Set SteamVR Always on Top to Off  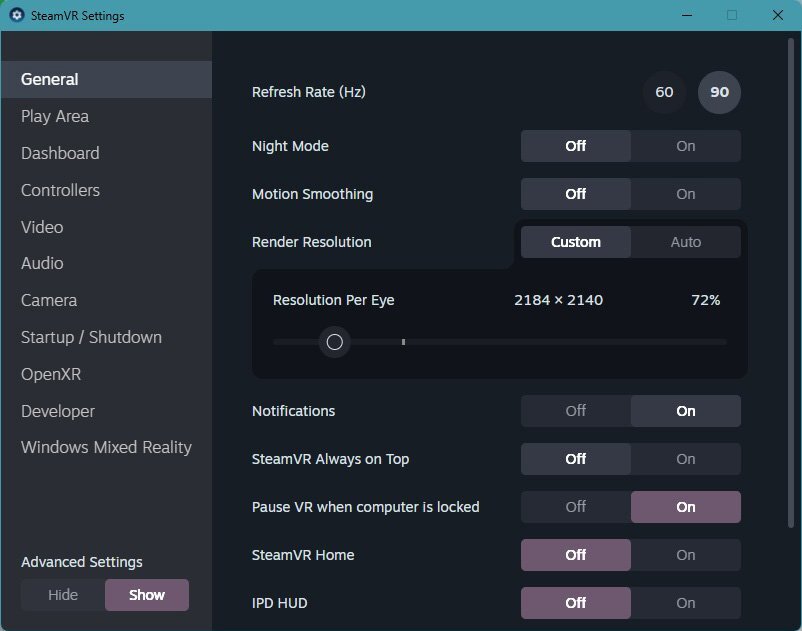(x=575, y=459)
